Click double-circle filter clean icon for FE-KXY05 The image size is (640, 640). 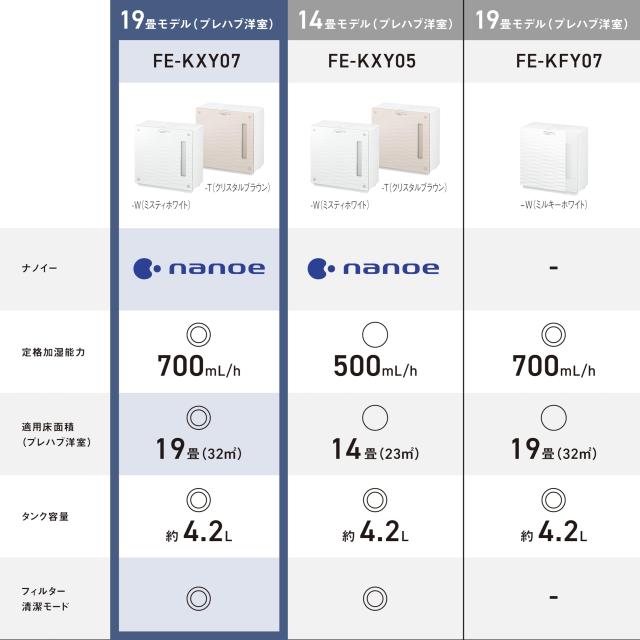375,598
